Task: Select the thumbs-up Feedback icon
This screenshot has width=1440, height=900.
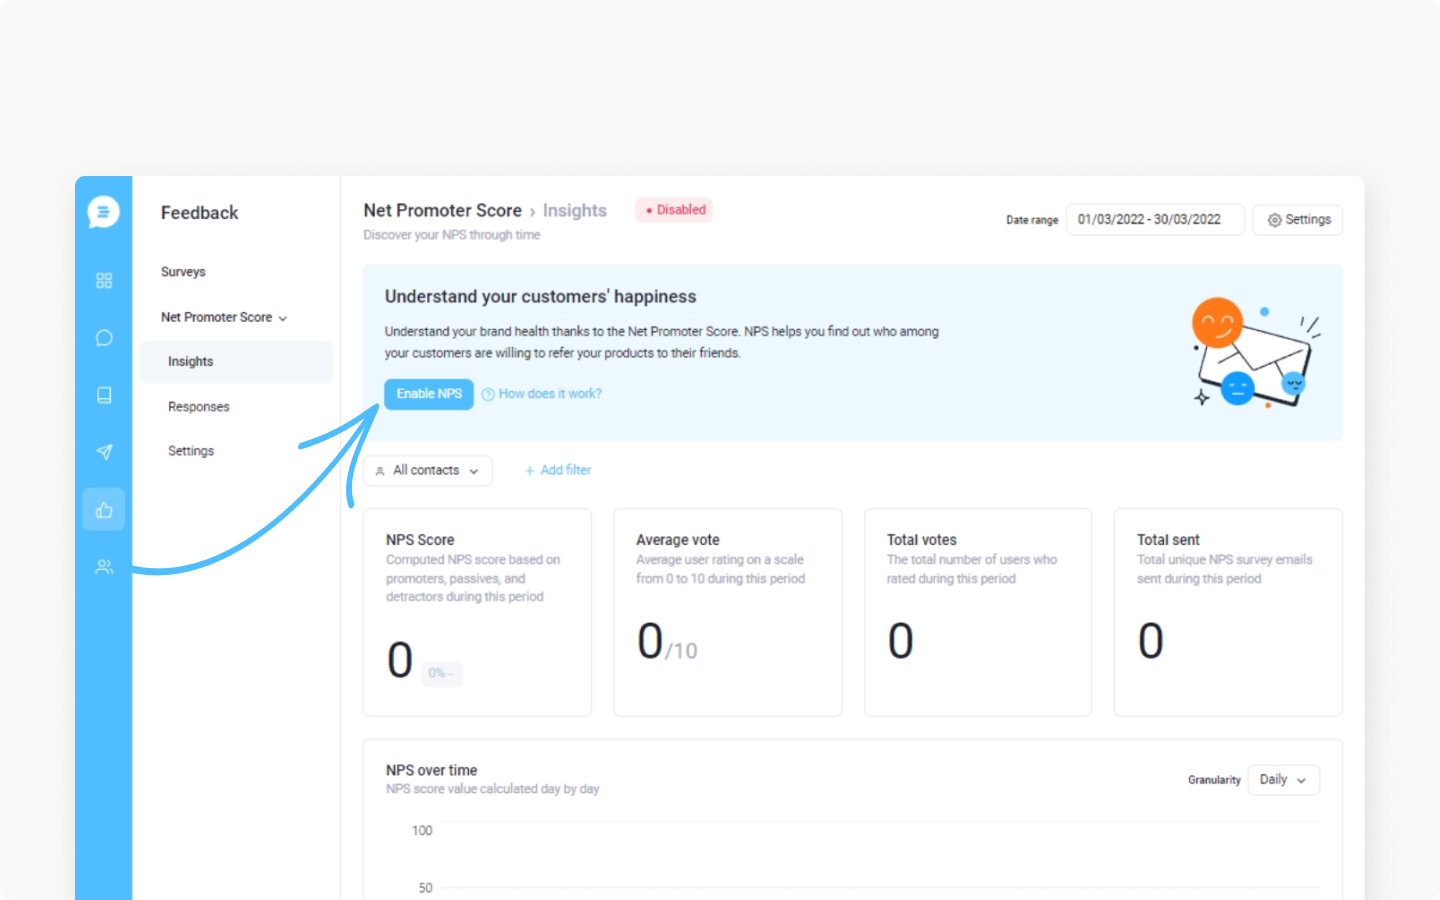Action: click(x=104, y=510)
